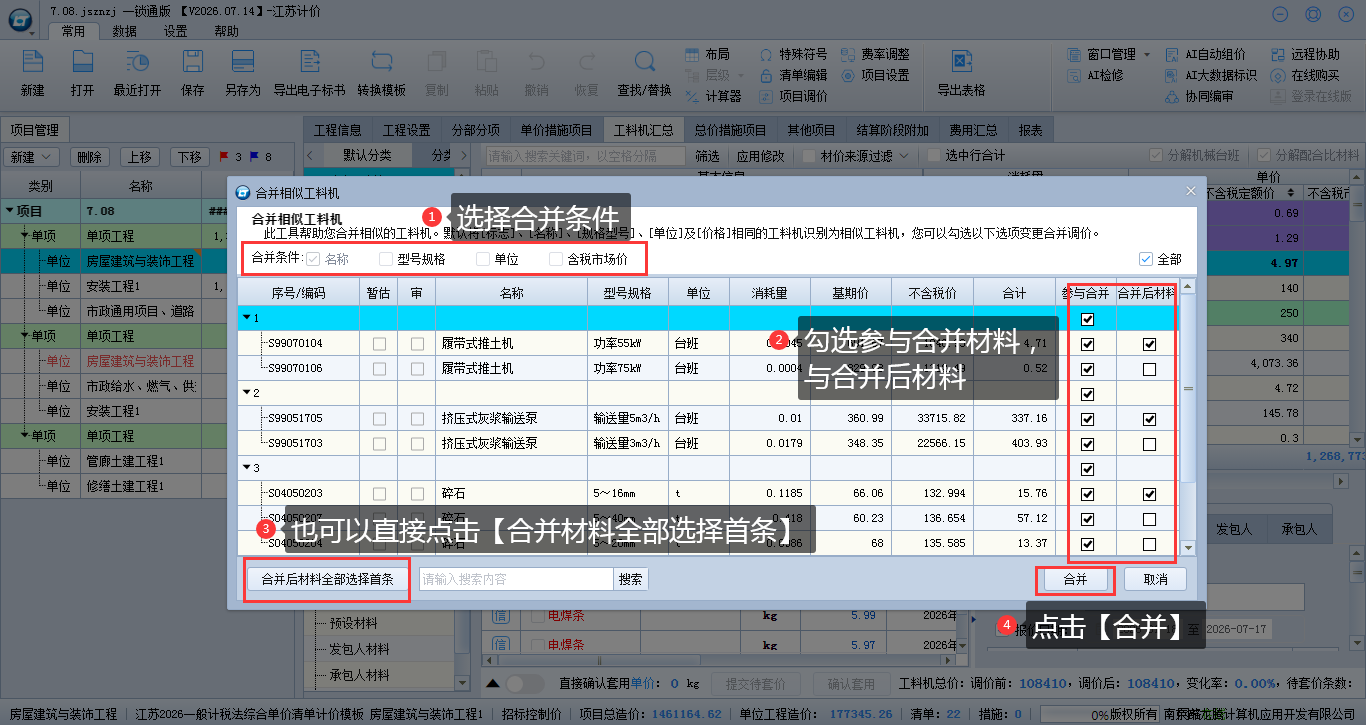Tick the 暂估 checkbox for S99051705

pos(380,419)
